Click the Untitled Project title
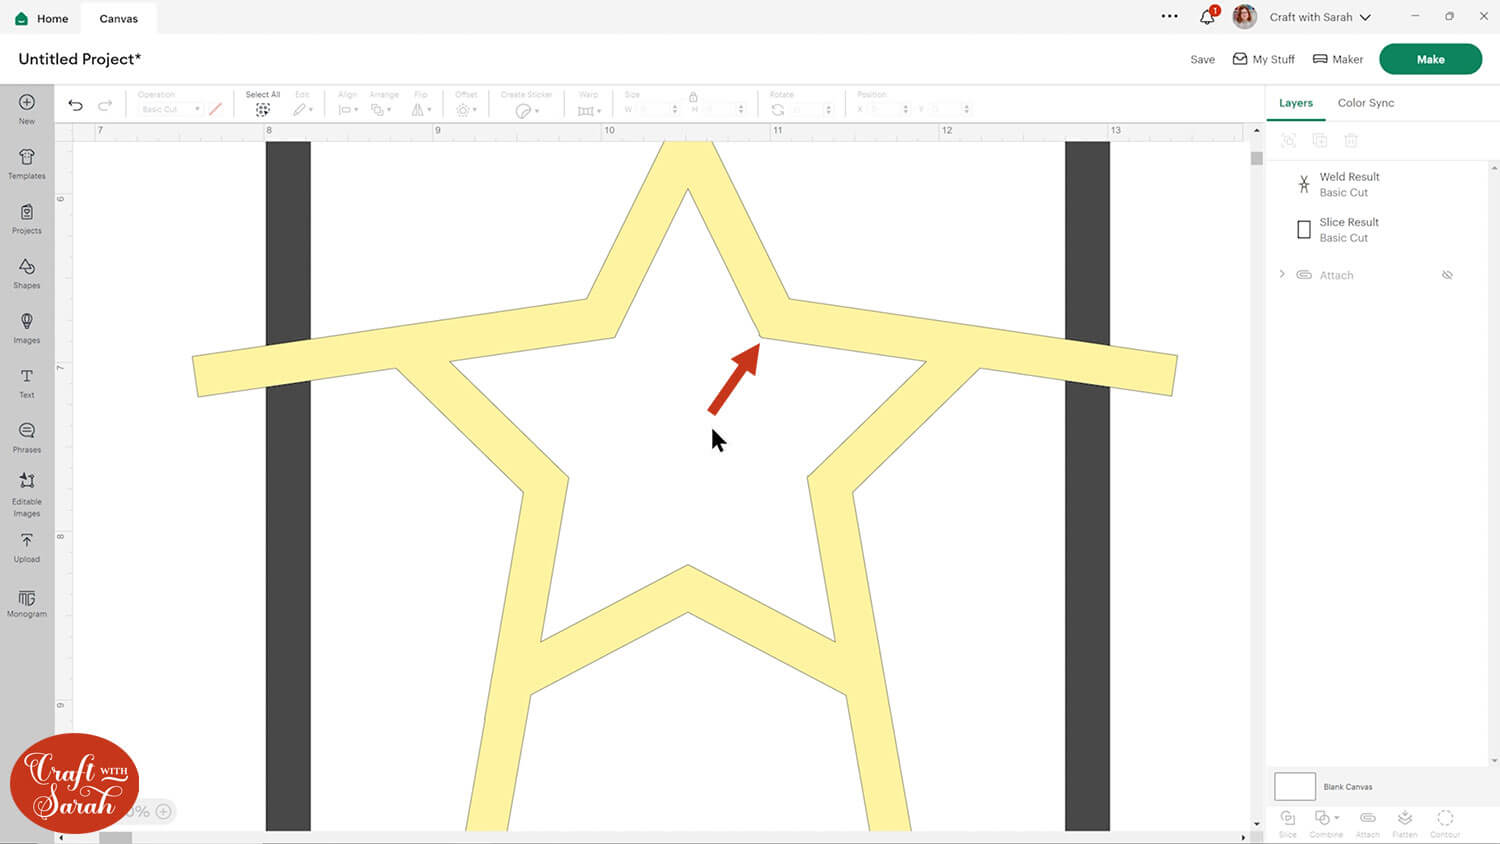 click(x=80, y=59)
